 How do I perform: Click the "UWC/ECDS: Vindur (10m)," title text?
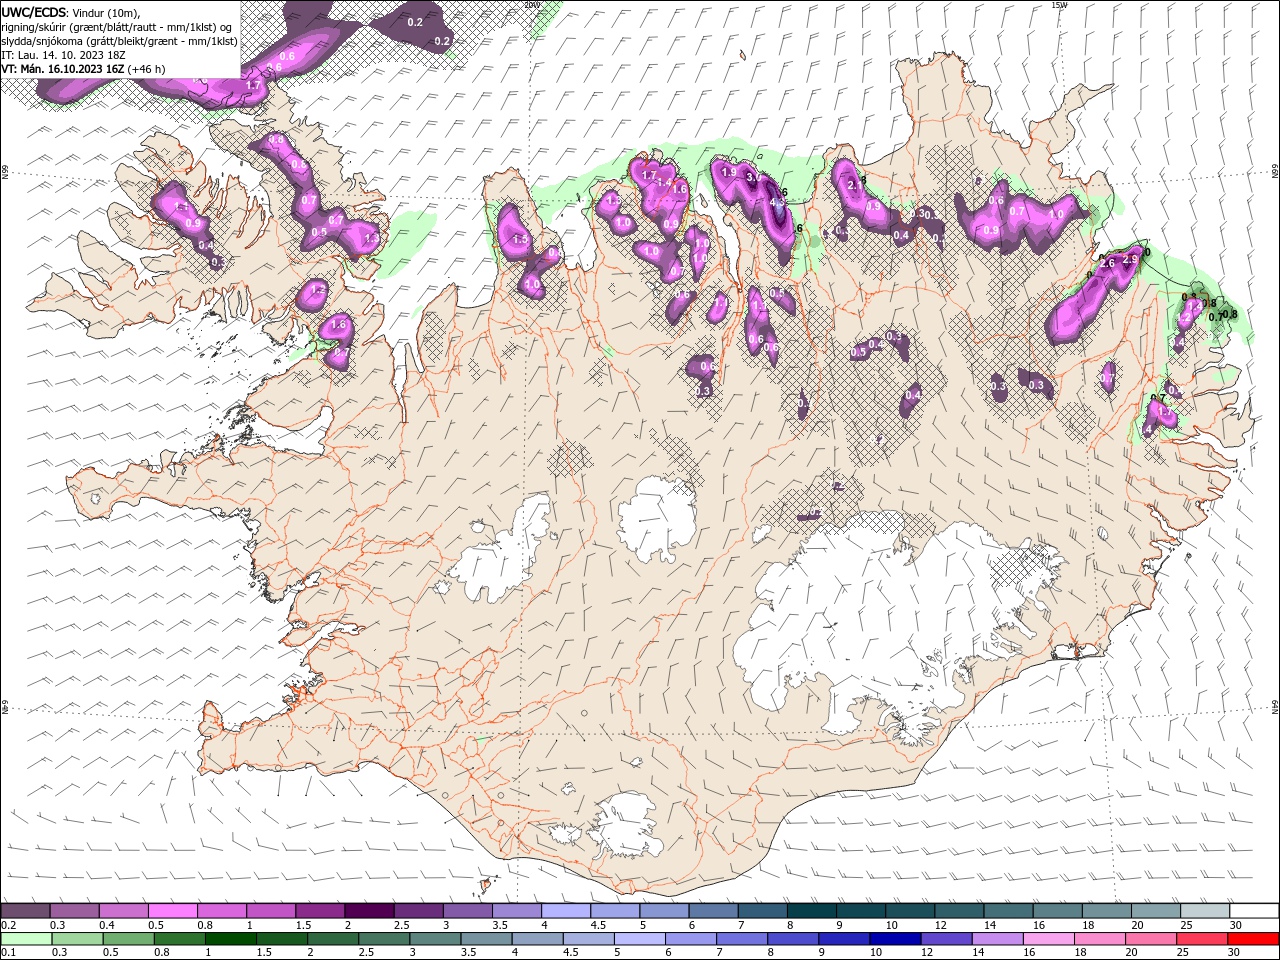[70, 12]
